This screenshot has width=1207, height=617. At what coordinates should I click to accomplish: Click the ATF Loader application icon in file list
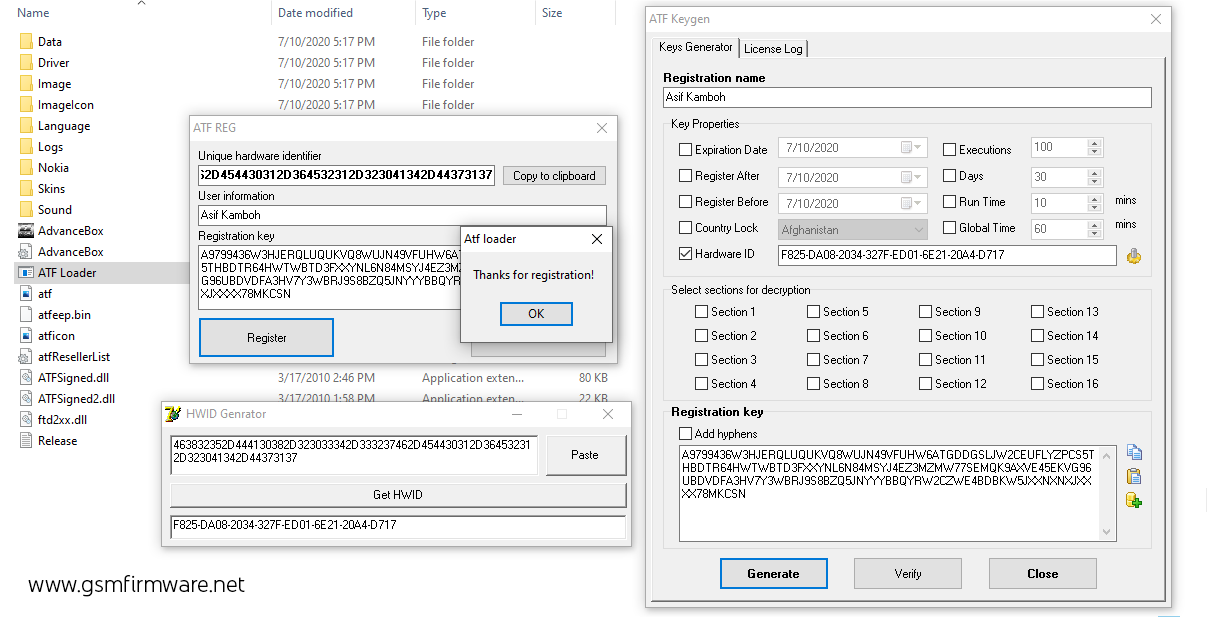point(26,273)
